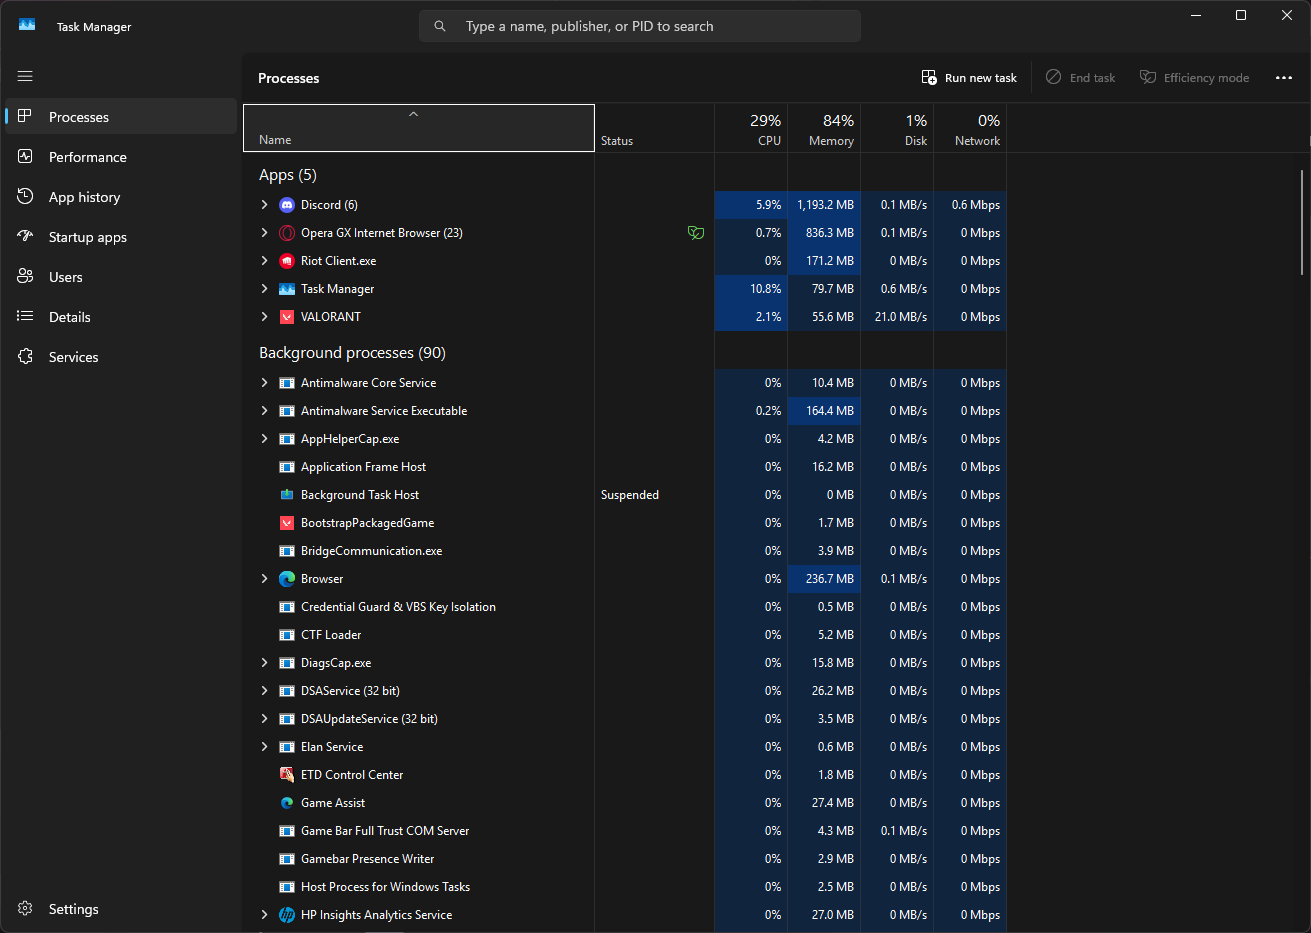Click the Background processes (90) group header

(352, 353)
